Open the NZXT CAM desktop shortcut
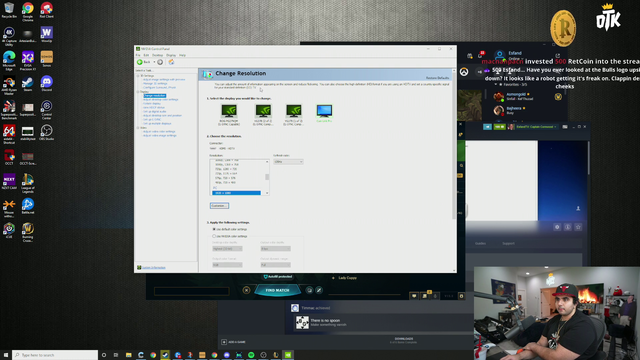The image size is (640, 360). 9,181
